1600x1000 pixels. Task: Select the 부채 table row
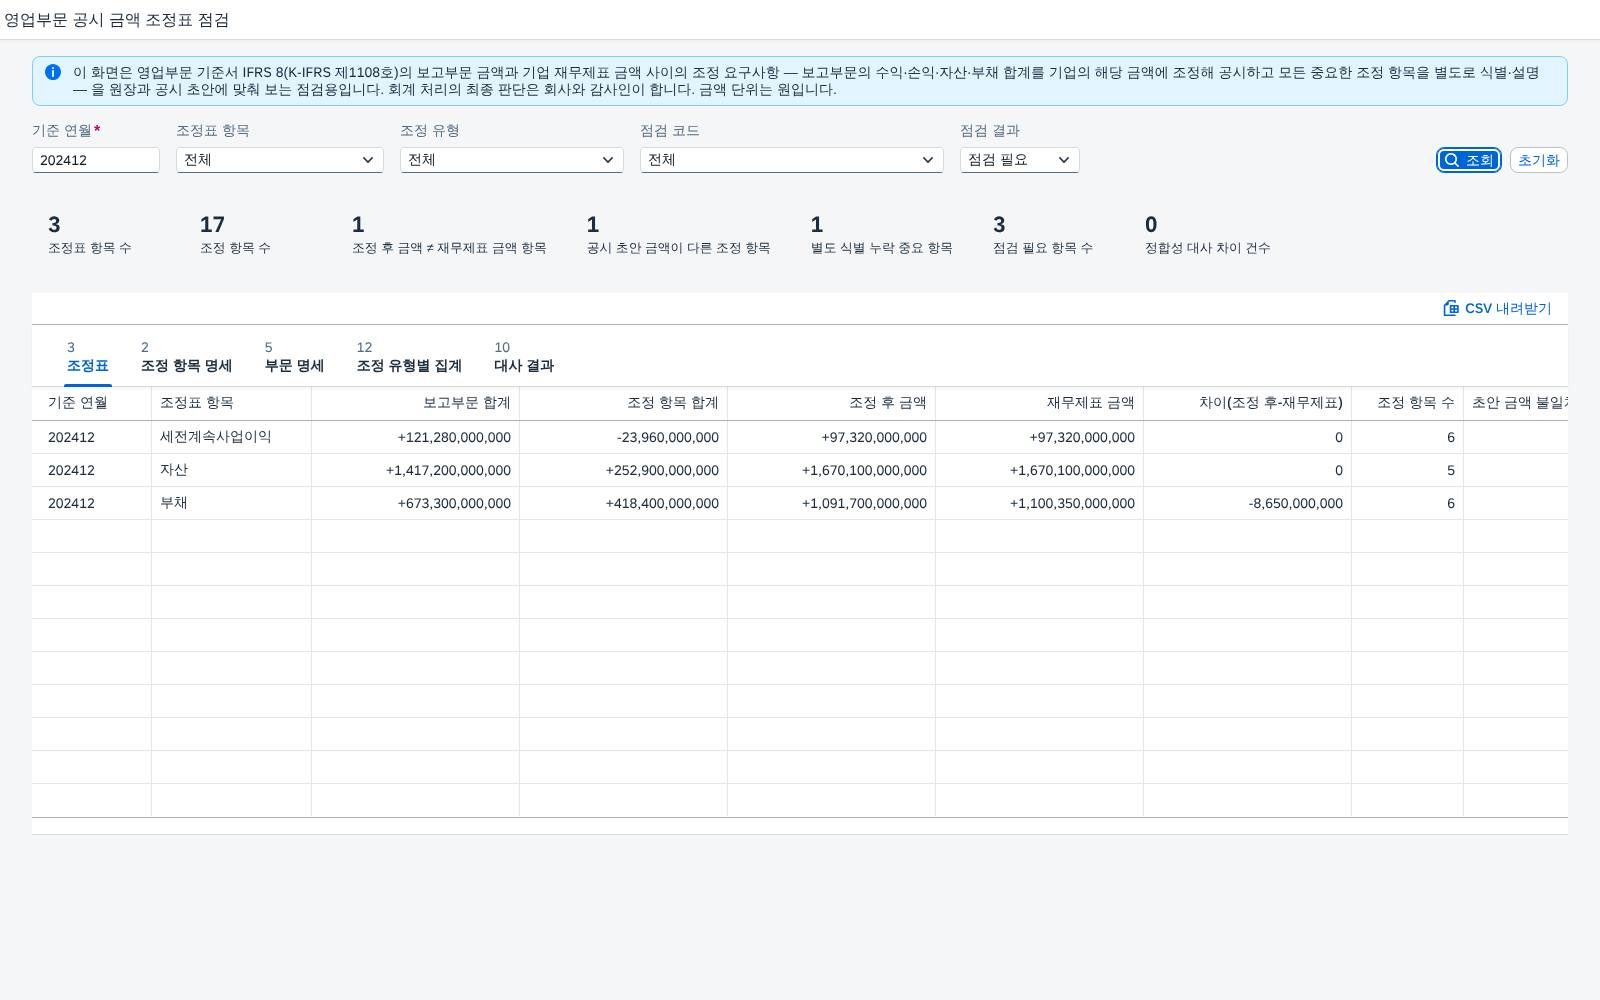800,503
